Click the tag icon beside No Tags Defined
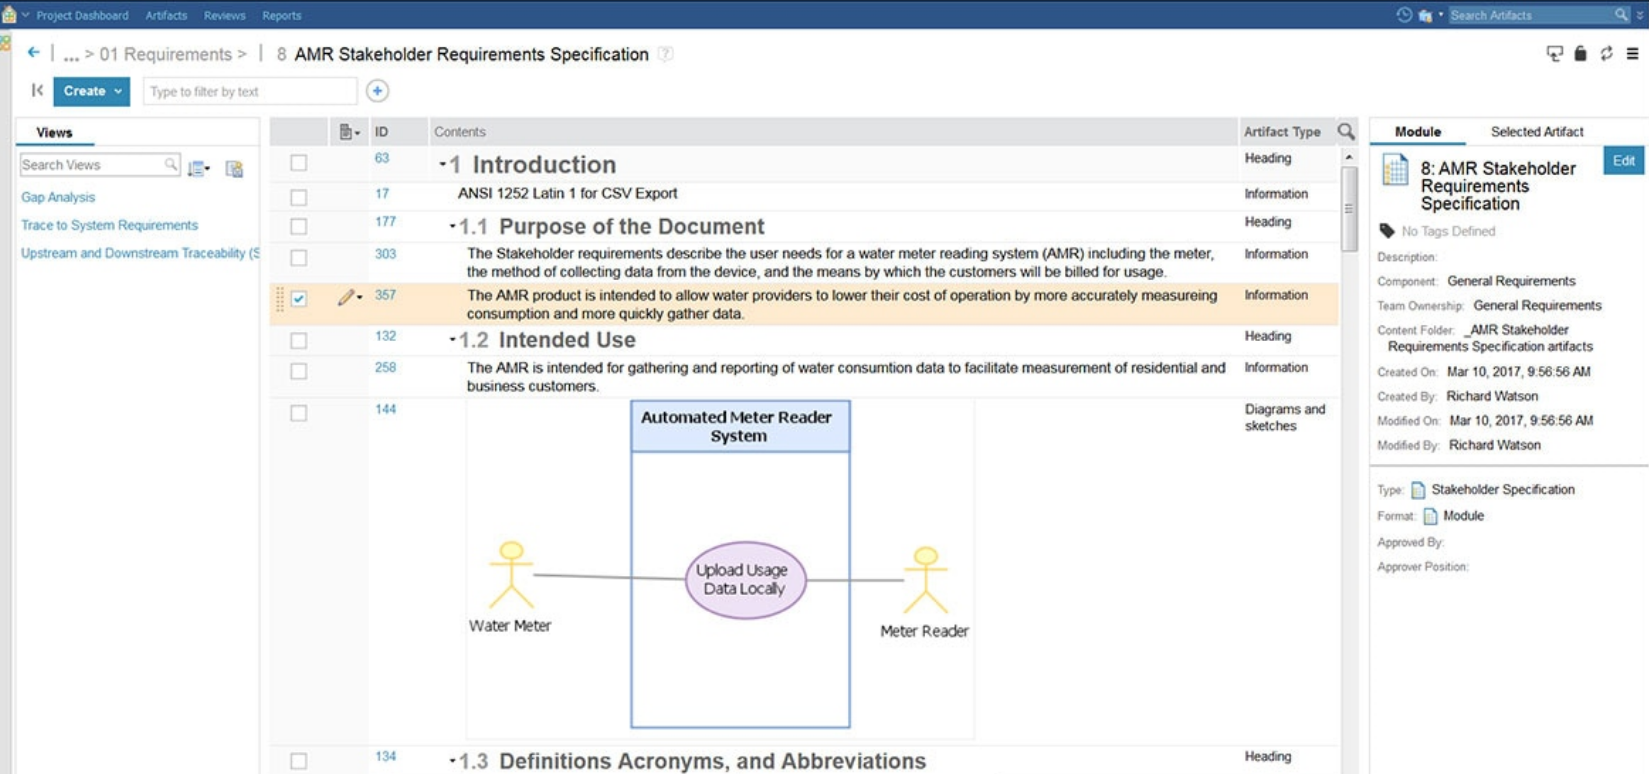This screenshot has height=774, width=1649. 1387,231
